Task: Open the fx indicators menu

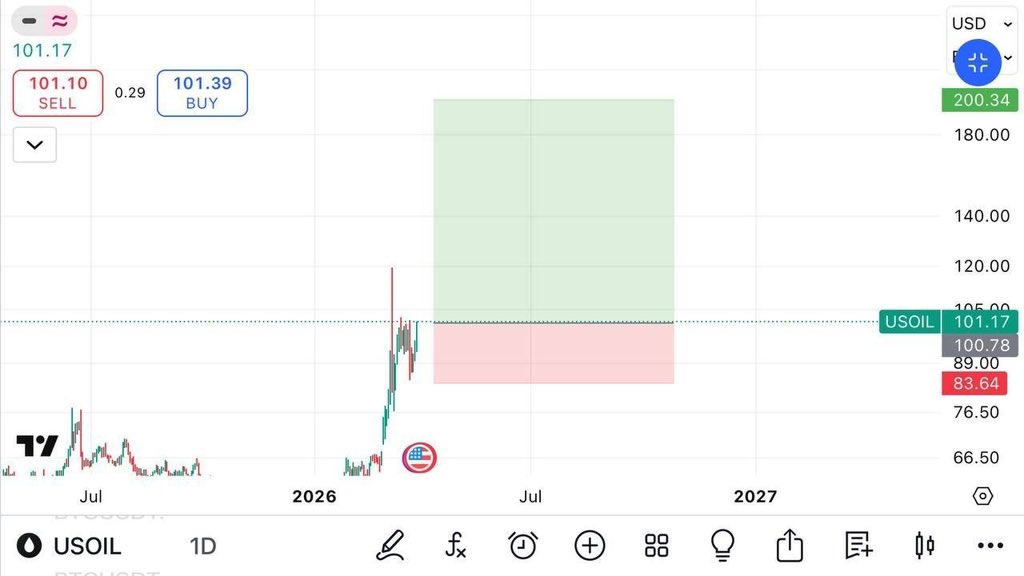Action: click(x=455, y=545)
